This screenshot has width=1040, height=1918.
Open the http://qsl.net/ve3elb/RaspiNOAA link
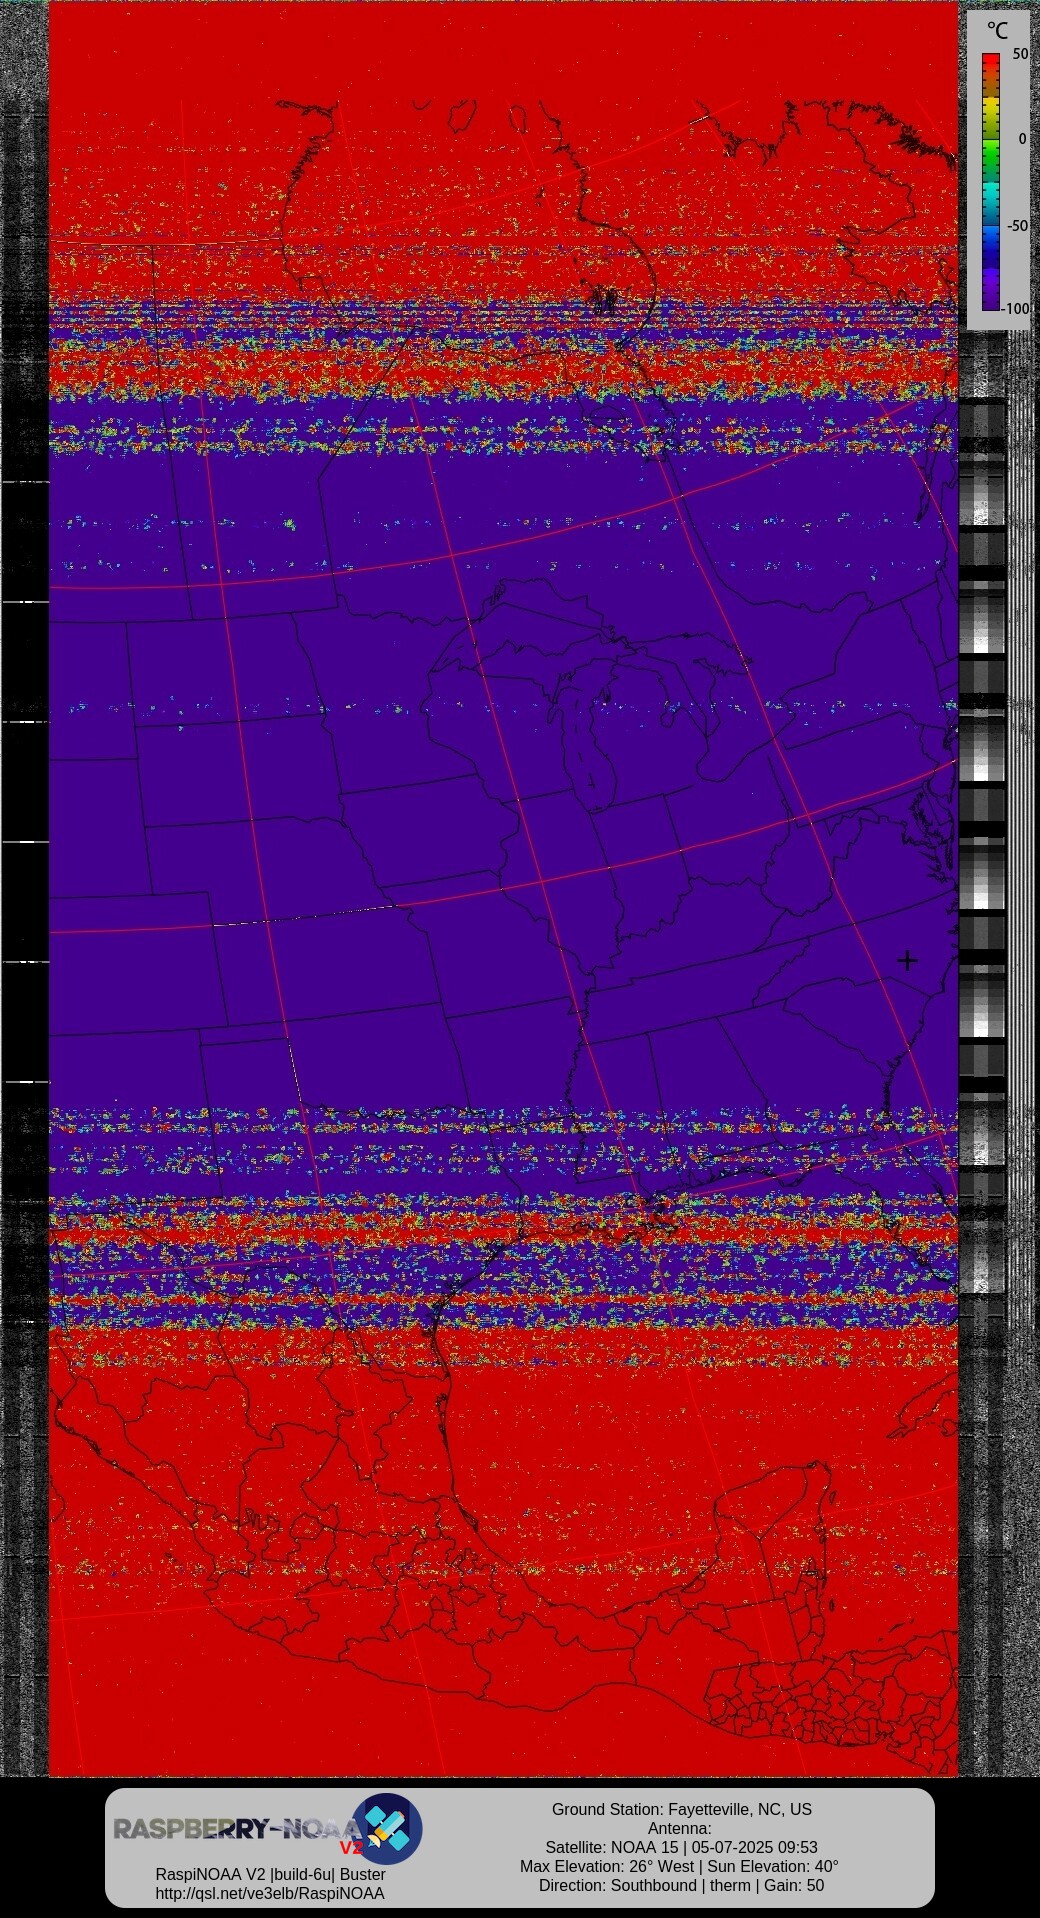[x=270, y=1893]
